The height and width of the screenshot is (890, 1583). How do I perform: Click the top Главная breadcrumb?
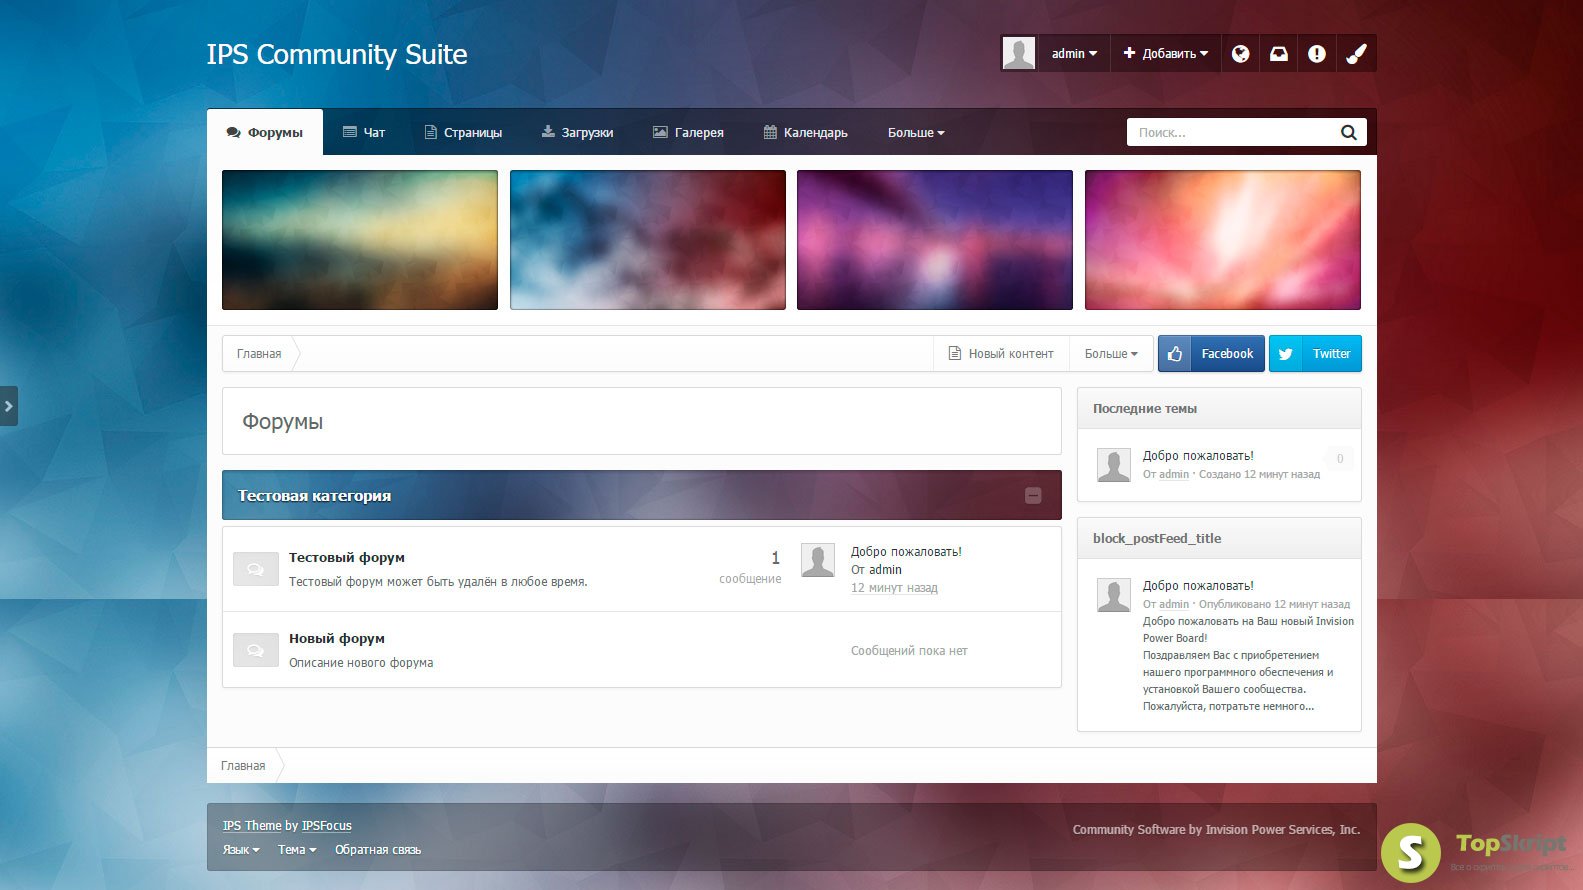259,354
